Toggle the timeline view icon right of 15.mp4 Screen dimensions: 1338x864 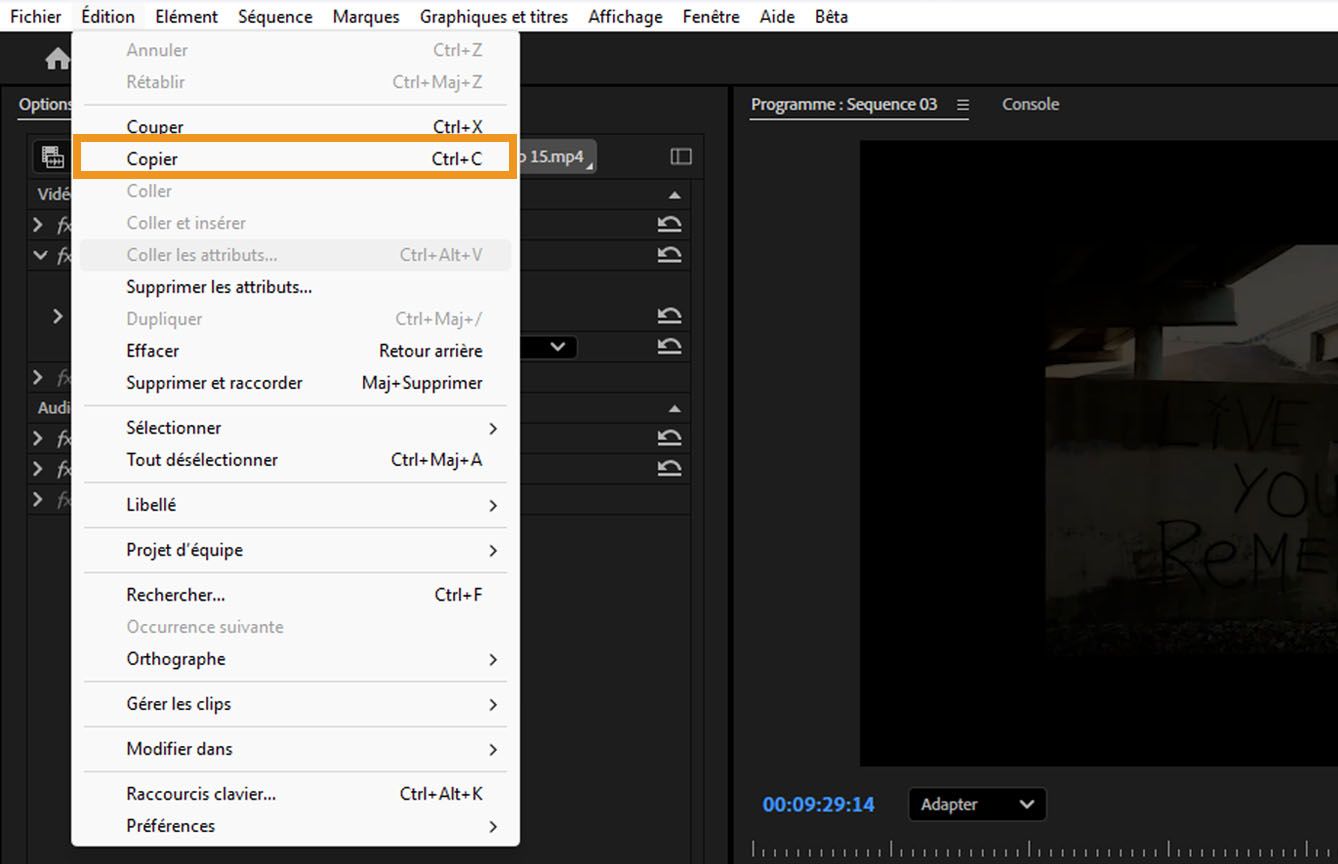coord(681,157)
